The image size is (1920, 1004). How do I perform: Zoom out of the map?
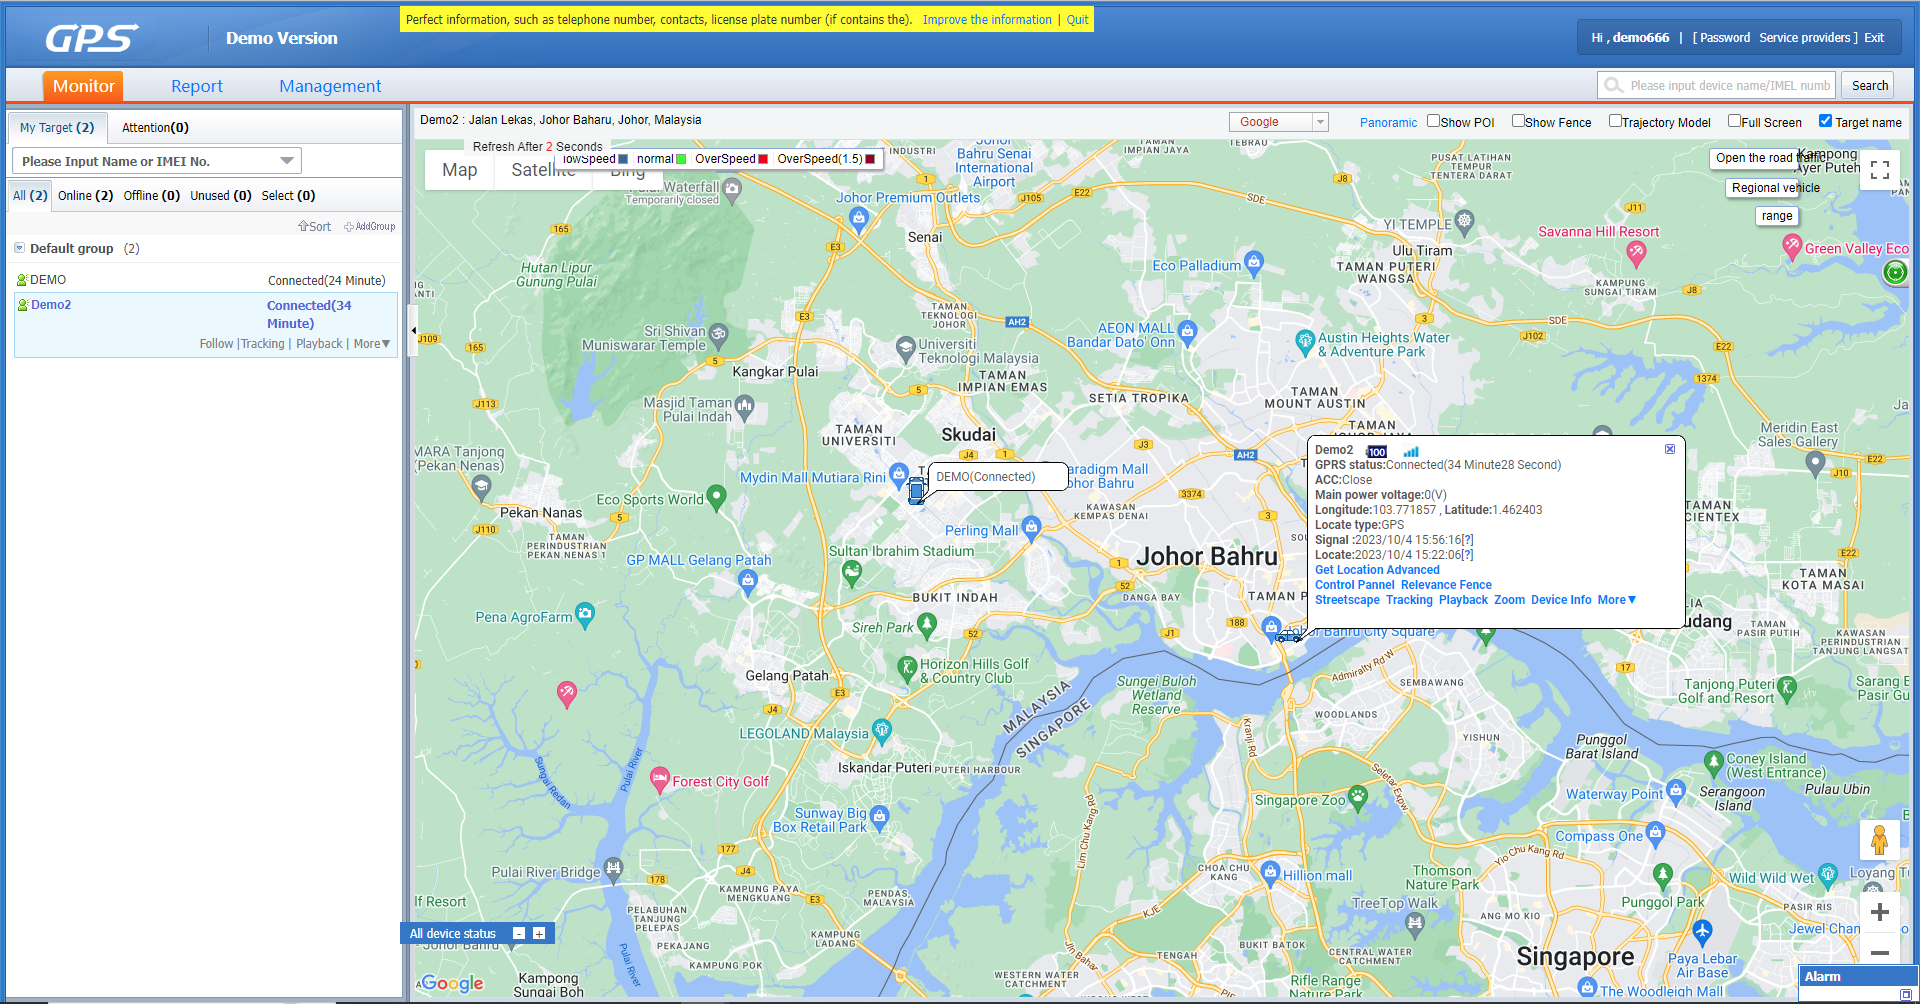(1880, 953)
